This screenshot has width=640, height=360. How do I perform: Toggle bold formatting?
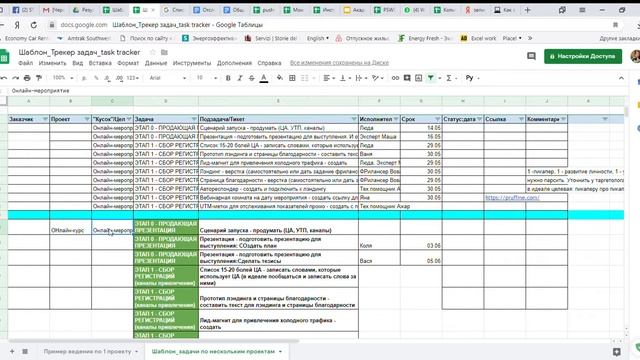click(x=228, y=78)
